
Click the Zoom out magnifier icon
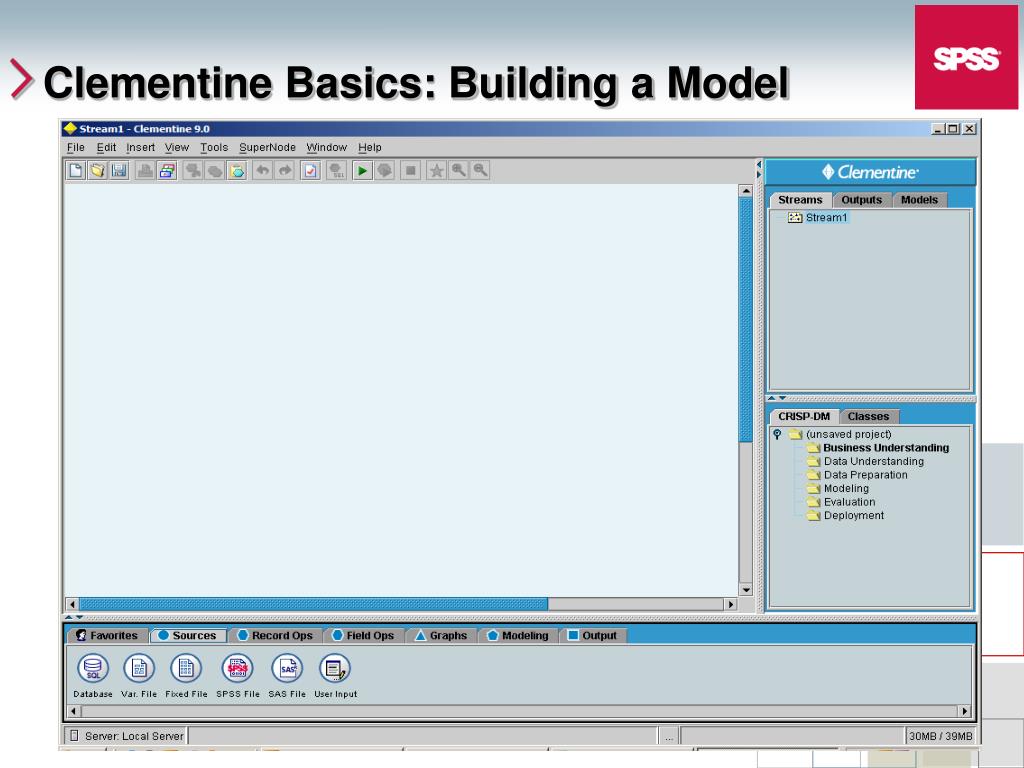click(480, 170)
